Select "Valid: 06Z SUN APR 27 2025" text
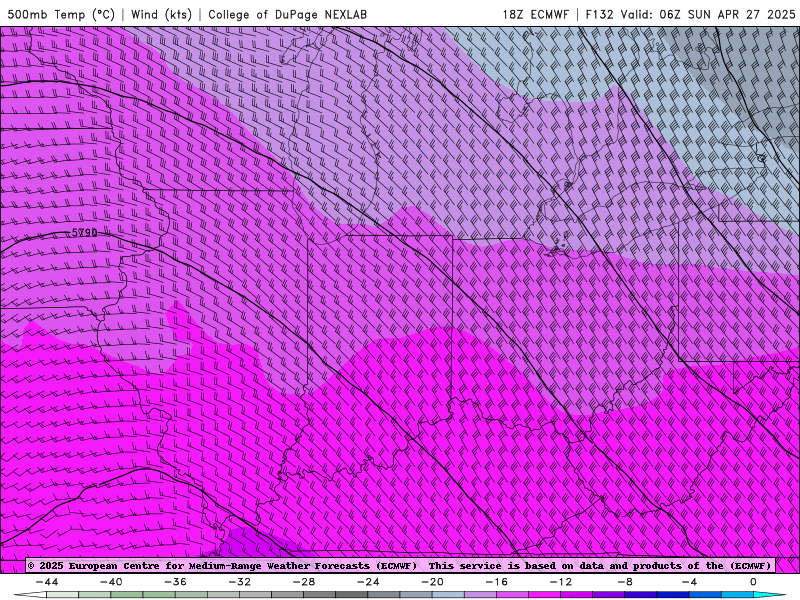Viewport: 800px width, 600px height. click(x=708, y=14)
